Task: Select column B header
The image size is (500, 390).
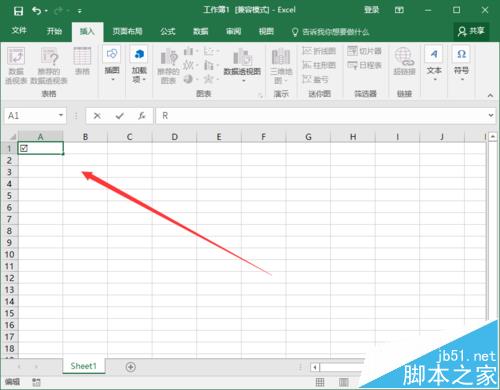Action: tap(85, 137)
